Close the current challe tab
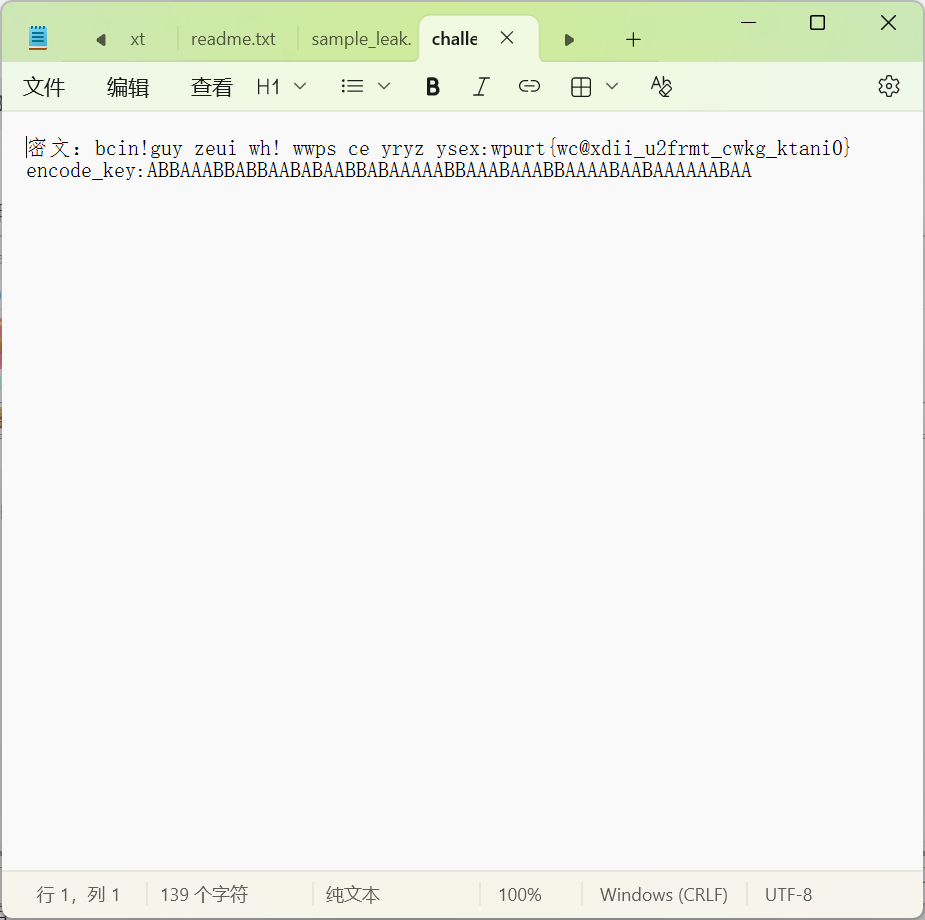The width and height of the screenshot is (925, 920). pyautogui.click(x=507, y=39)
